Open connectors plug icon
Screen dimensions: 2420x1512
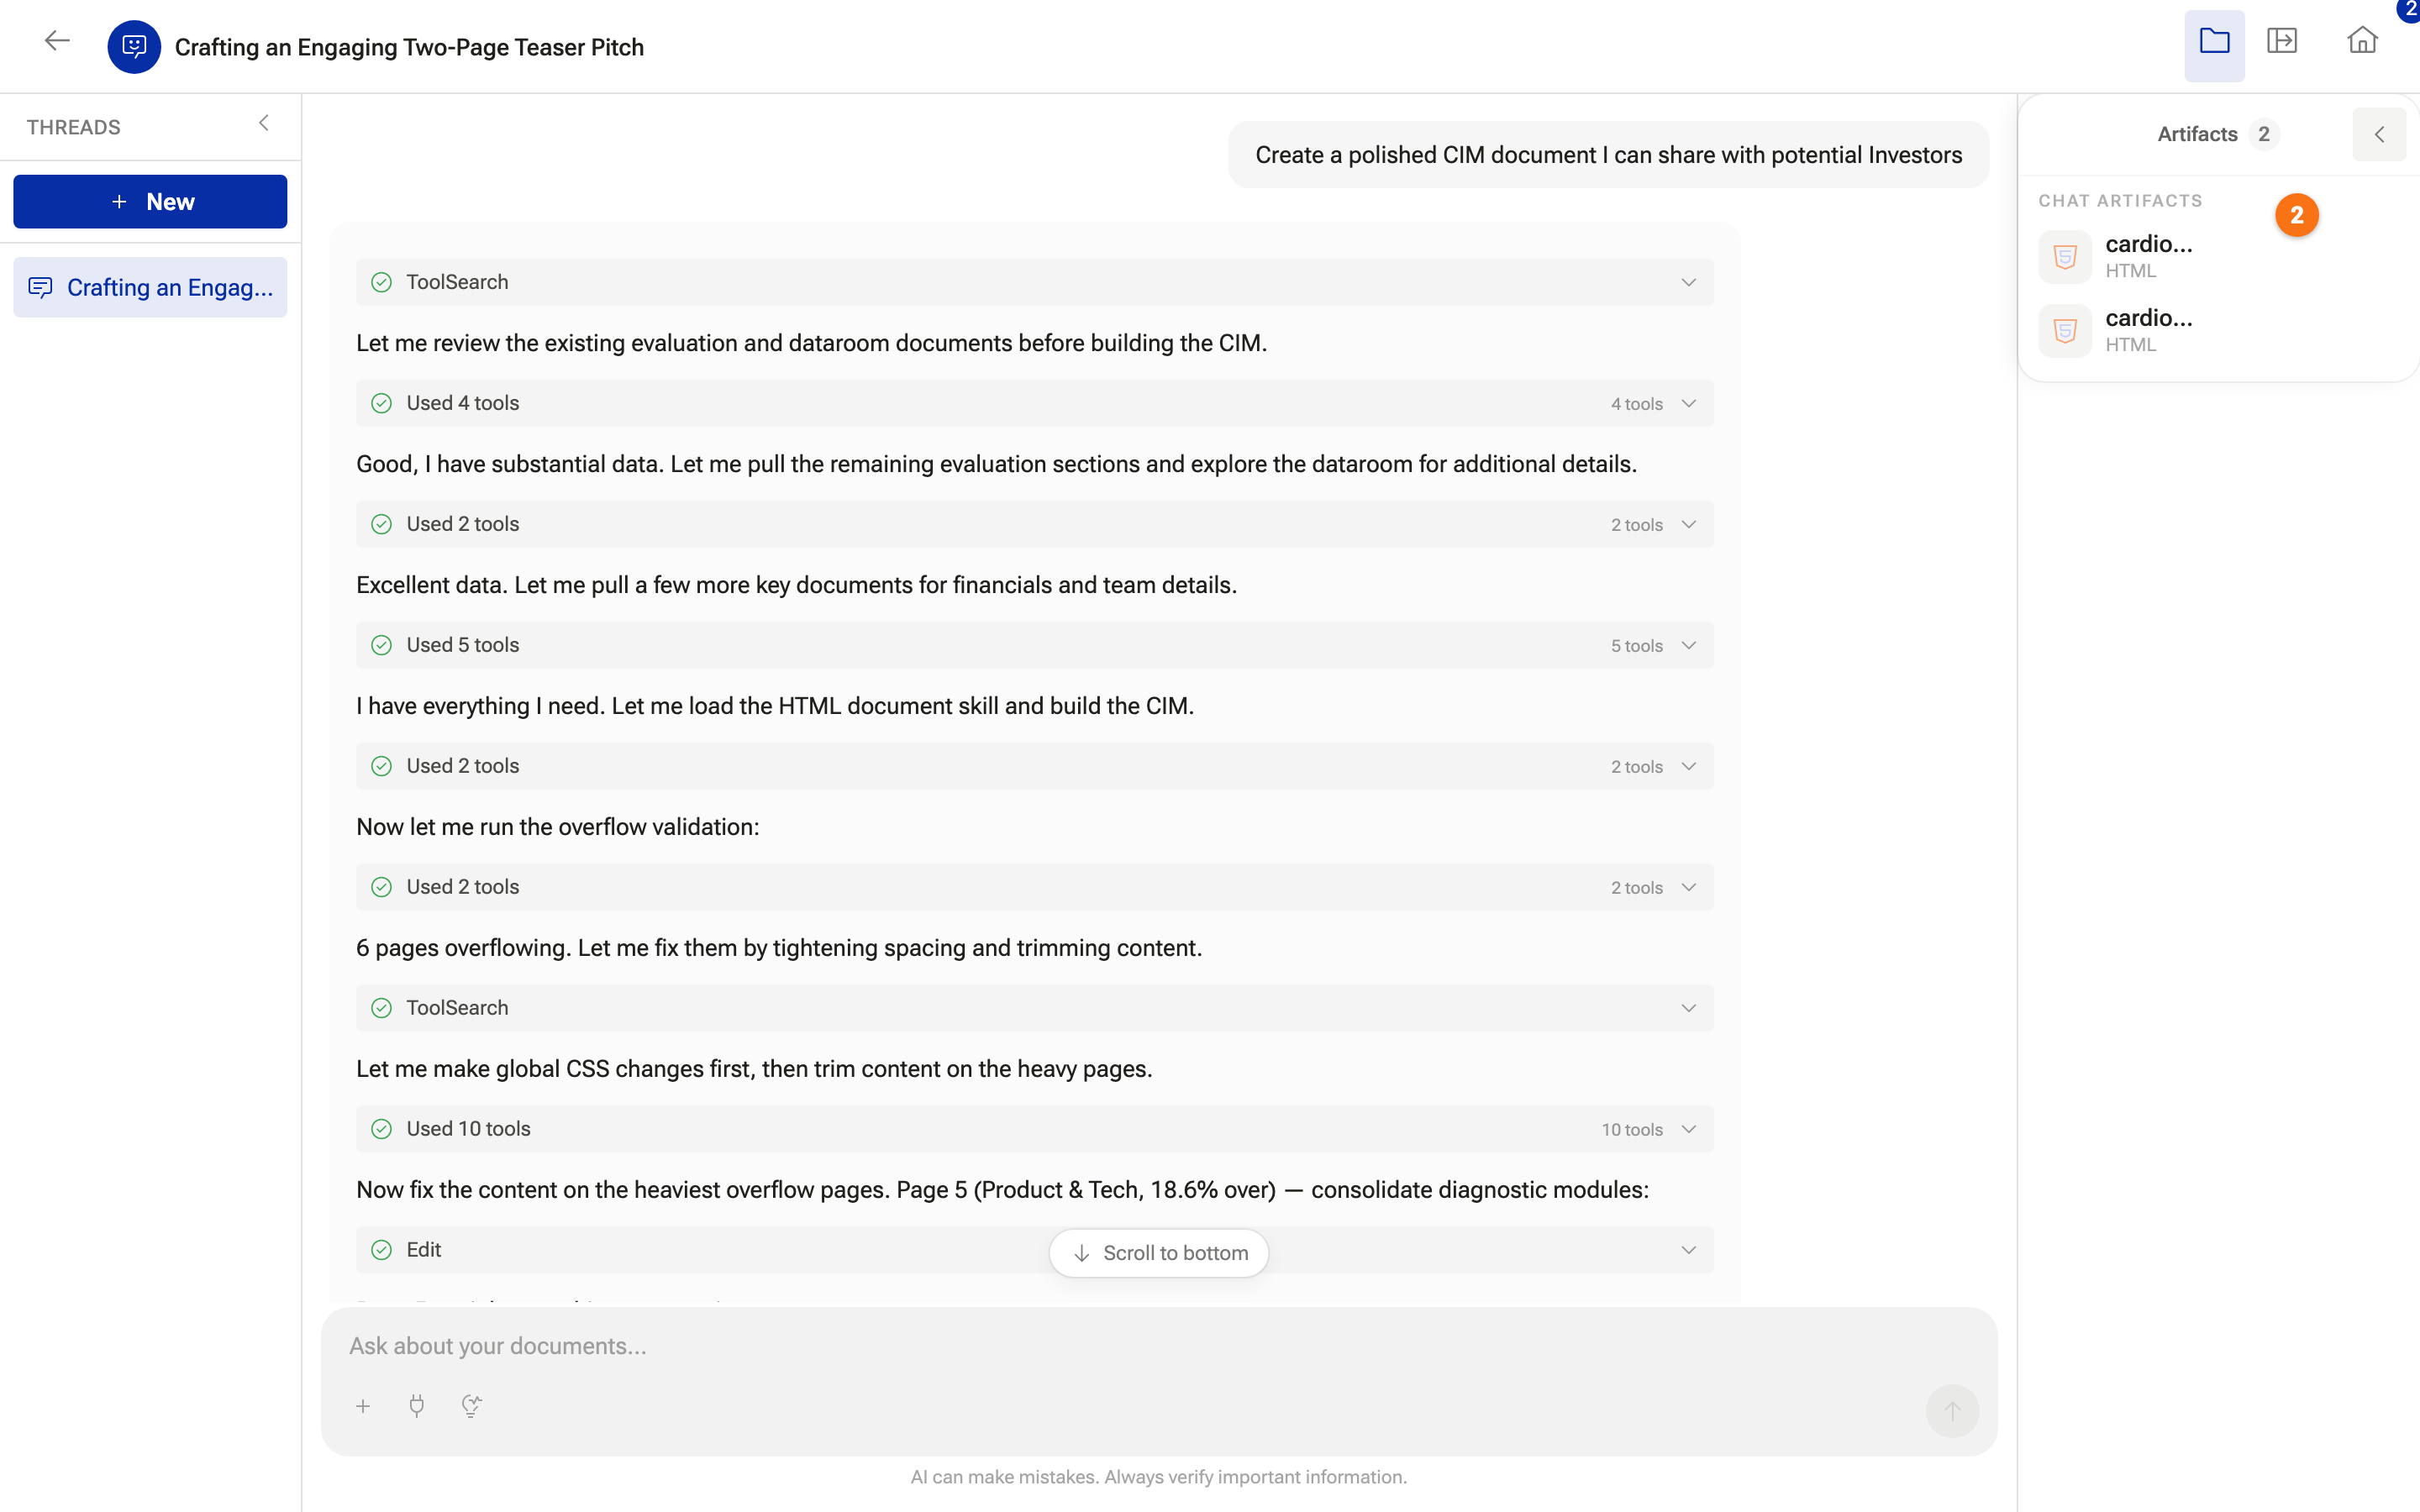point(417,1407)
